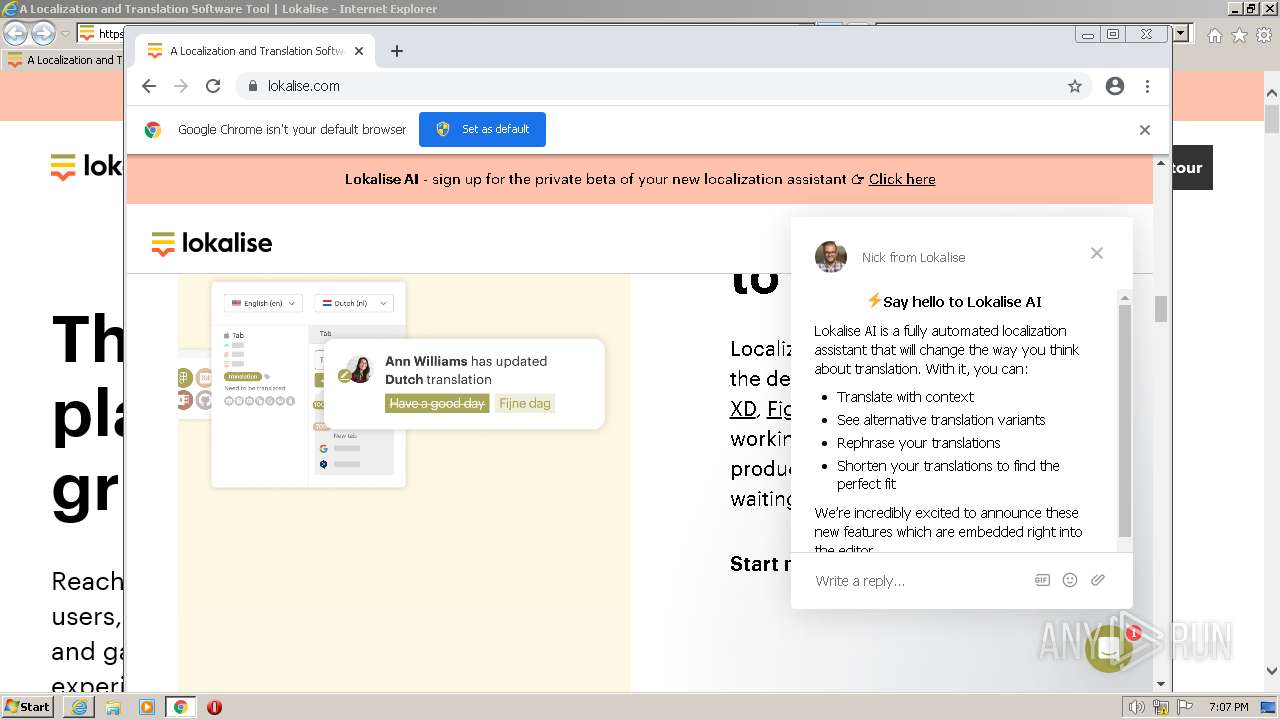
Task: Open the English (en) language dropdown
Action: (x=264, y=303)
